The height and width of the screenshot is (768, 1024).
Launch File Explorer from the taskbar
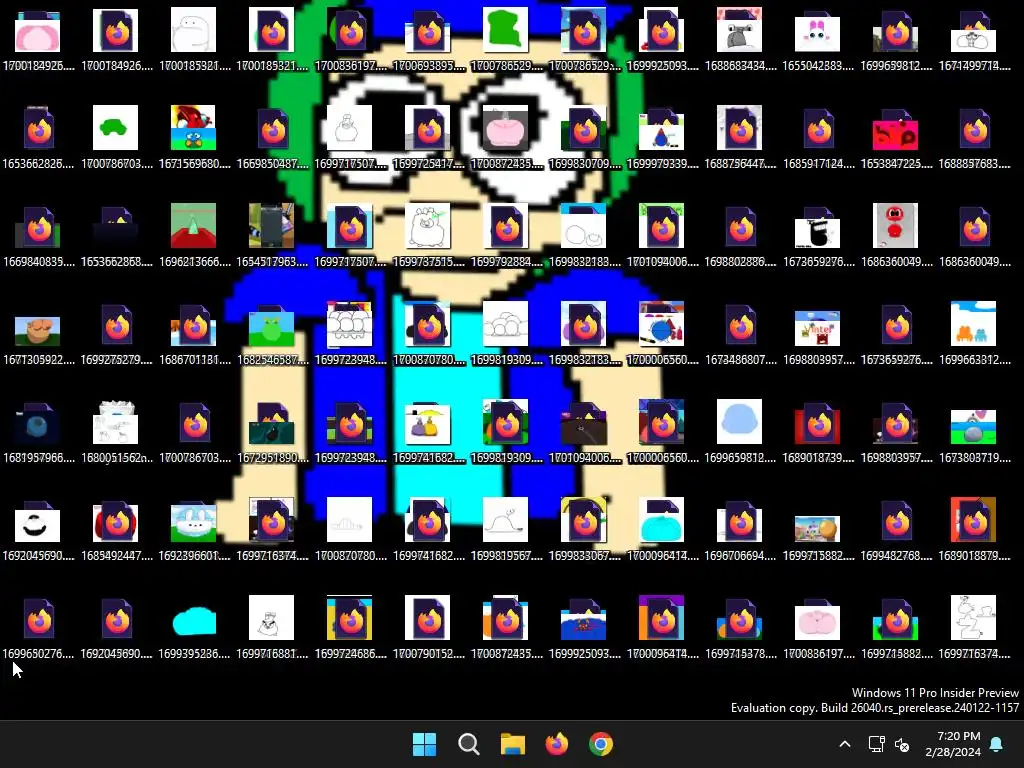[x=513, y=744]
